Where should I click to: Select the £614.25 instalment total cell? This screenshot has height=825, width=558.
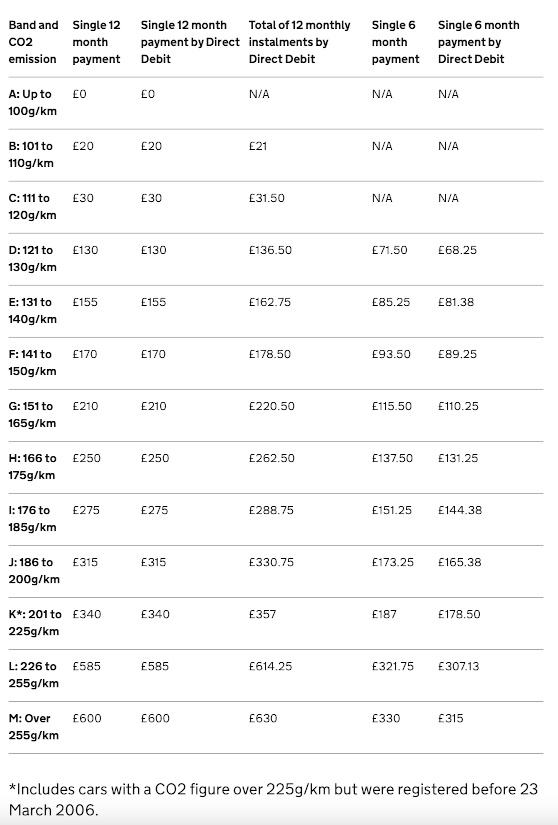270,667
